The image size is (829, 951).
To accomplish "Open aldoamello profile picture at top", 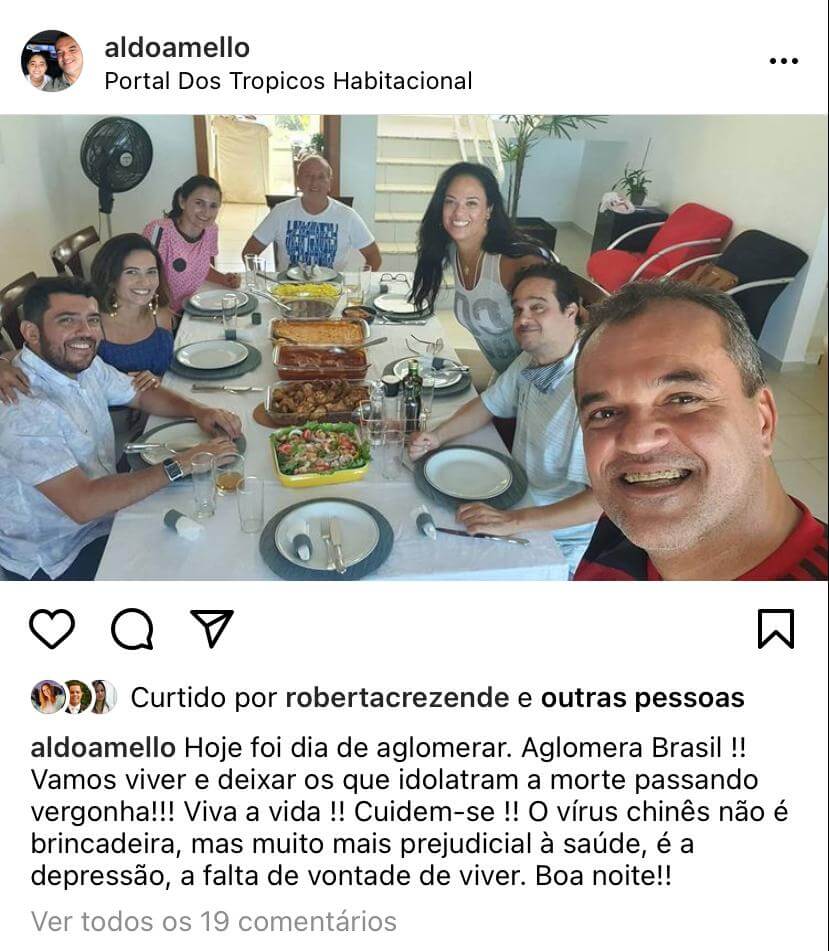I will 52,61.
